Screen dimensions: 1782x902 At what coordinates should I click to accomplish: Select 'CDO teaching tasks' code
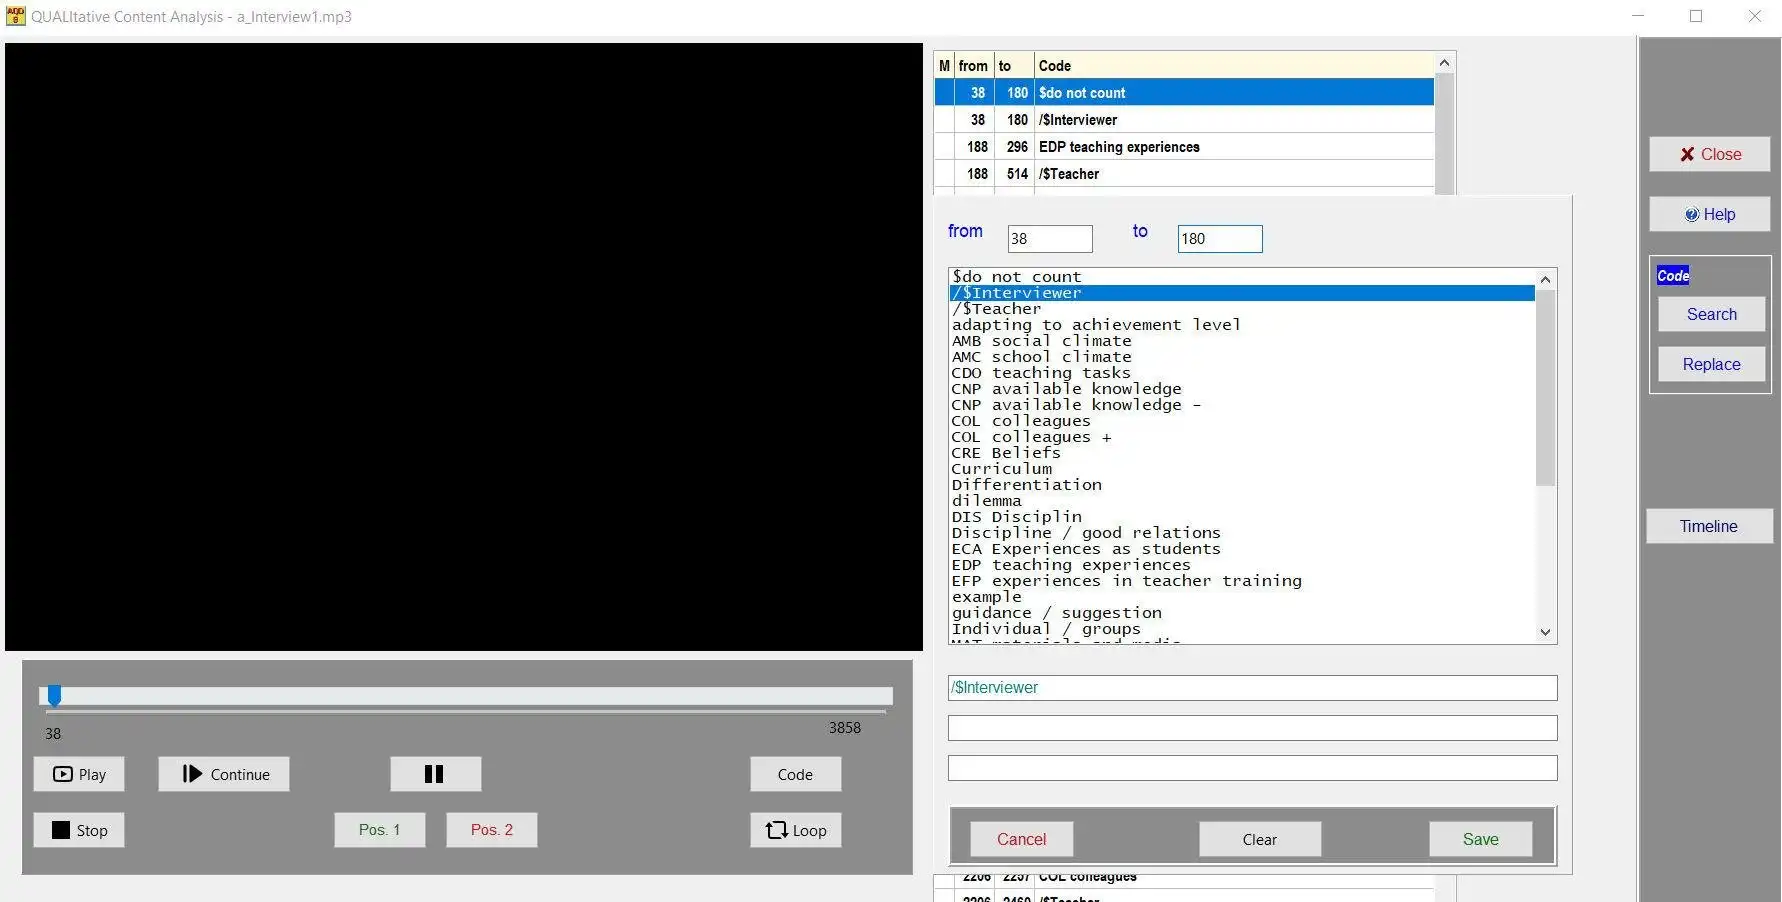[x=1242, y=373]
